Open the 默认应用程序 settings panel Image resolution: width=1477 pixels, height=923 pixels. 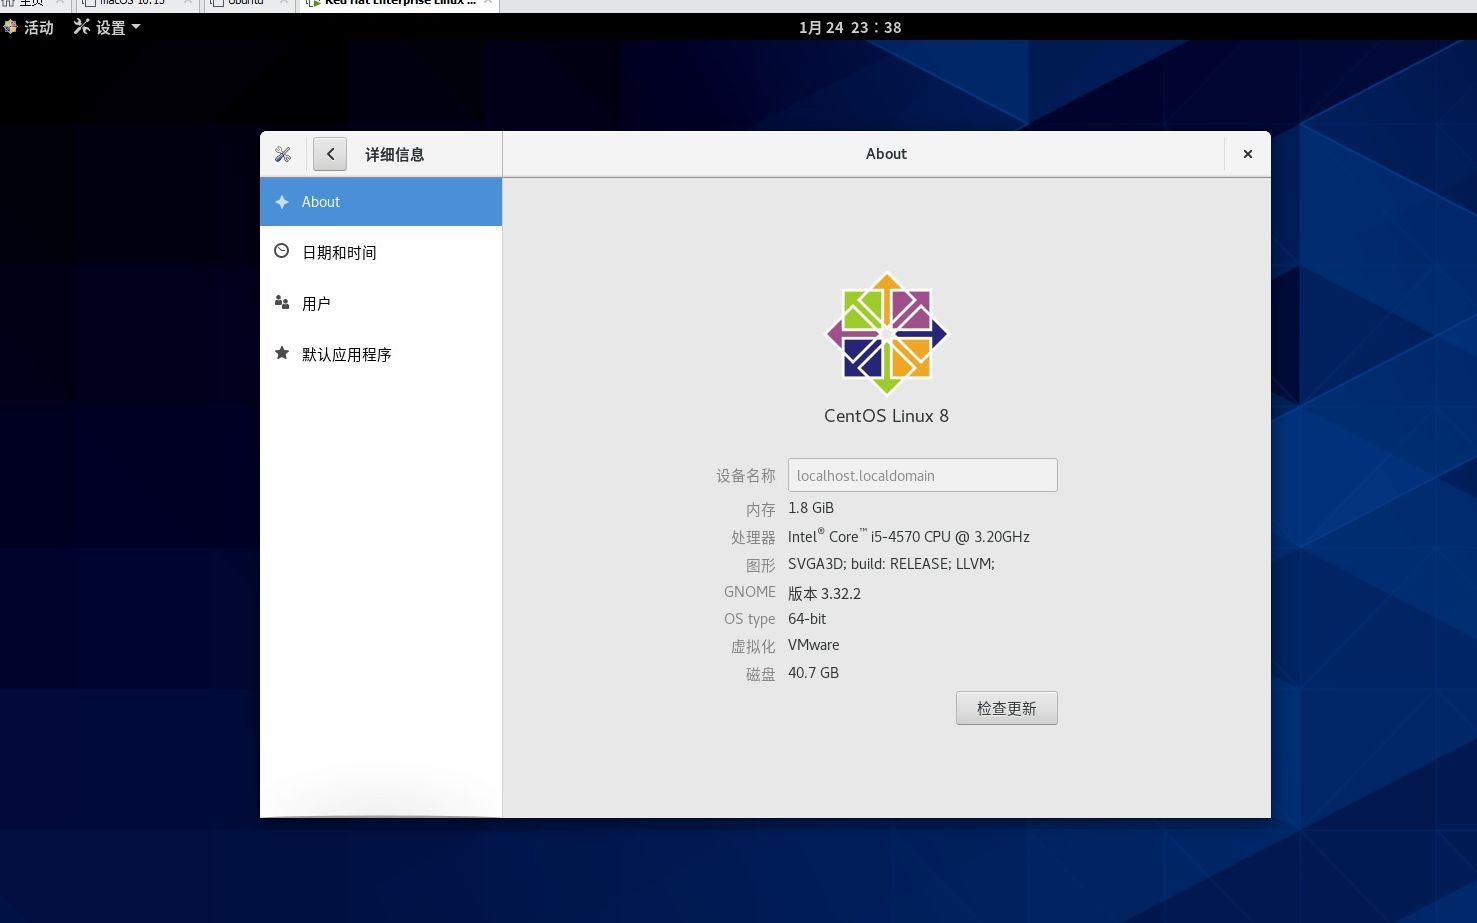coord(347,354)
